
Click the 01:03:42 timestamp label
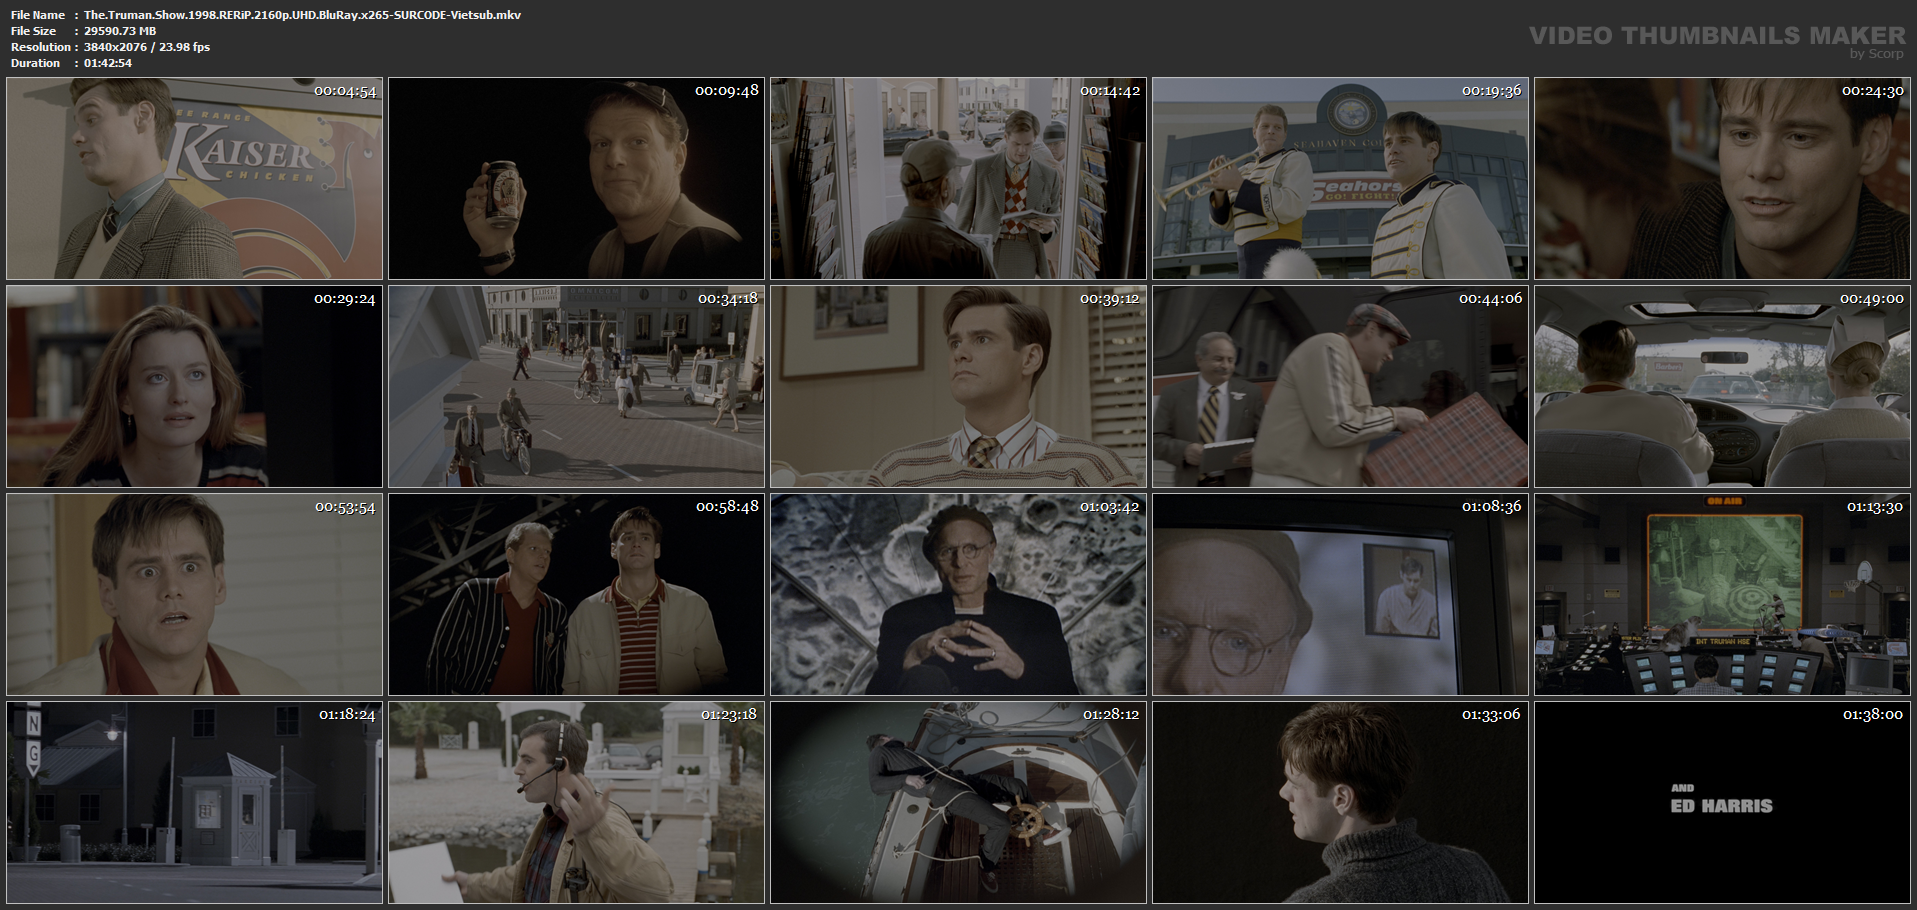coord(1110,507)
